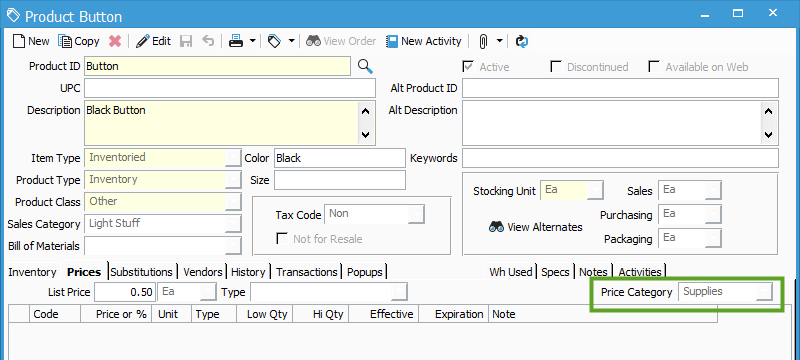Open the Packaging unit dropdown
800x360 pixels.
pos(714,238)
